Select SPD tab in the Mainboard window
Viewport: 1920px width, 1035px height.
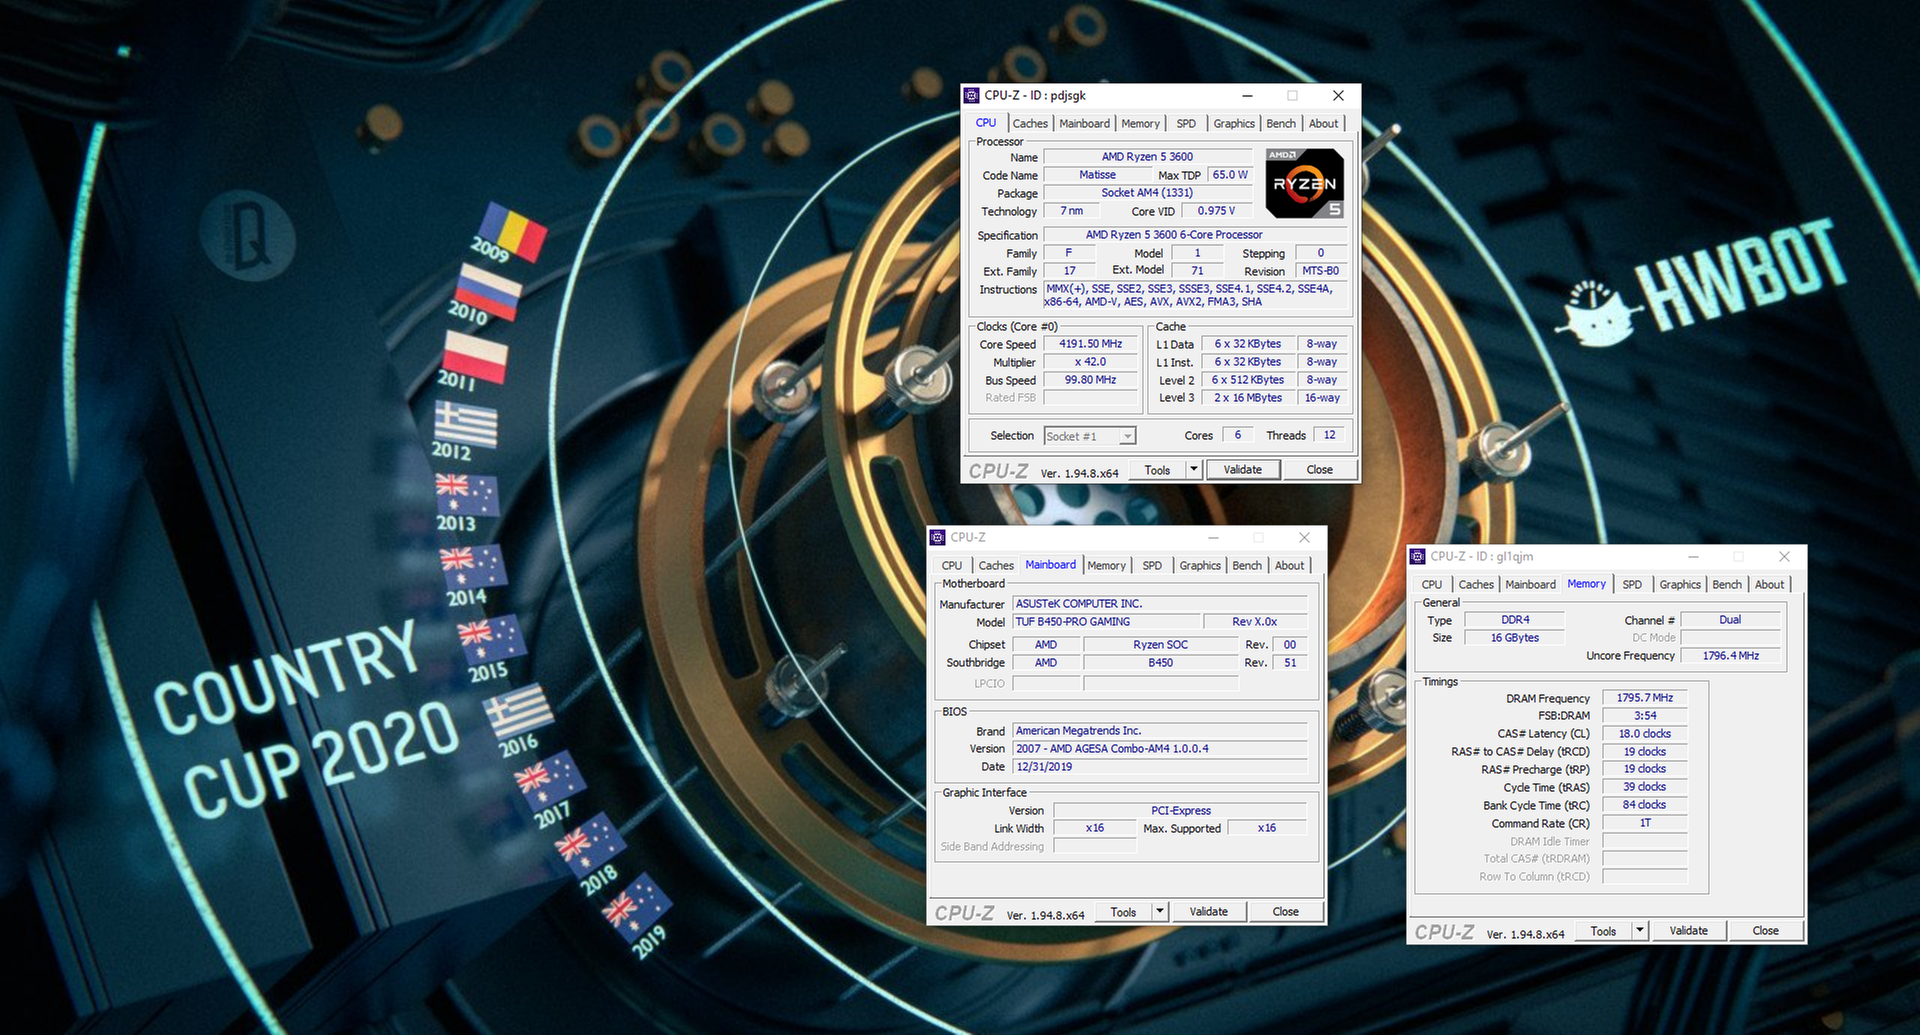1152,566
